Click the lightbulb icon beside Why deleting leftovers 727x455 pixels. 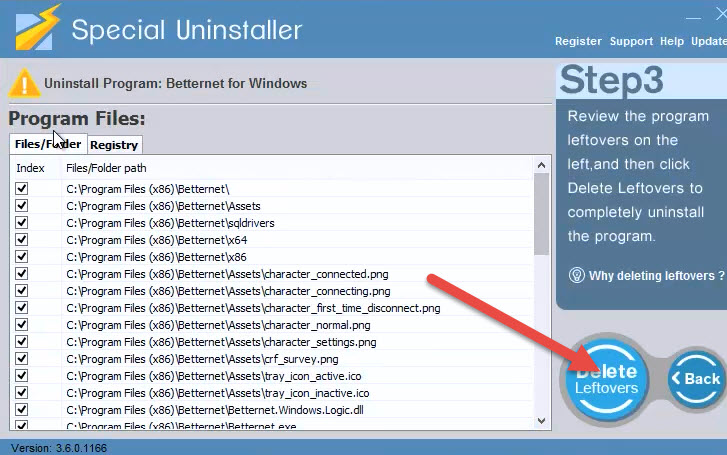click(x=576, y=275)
